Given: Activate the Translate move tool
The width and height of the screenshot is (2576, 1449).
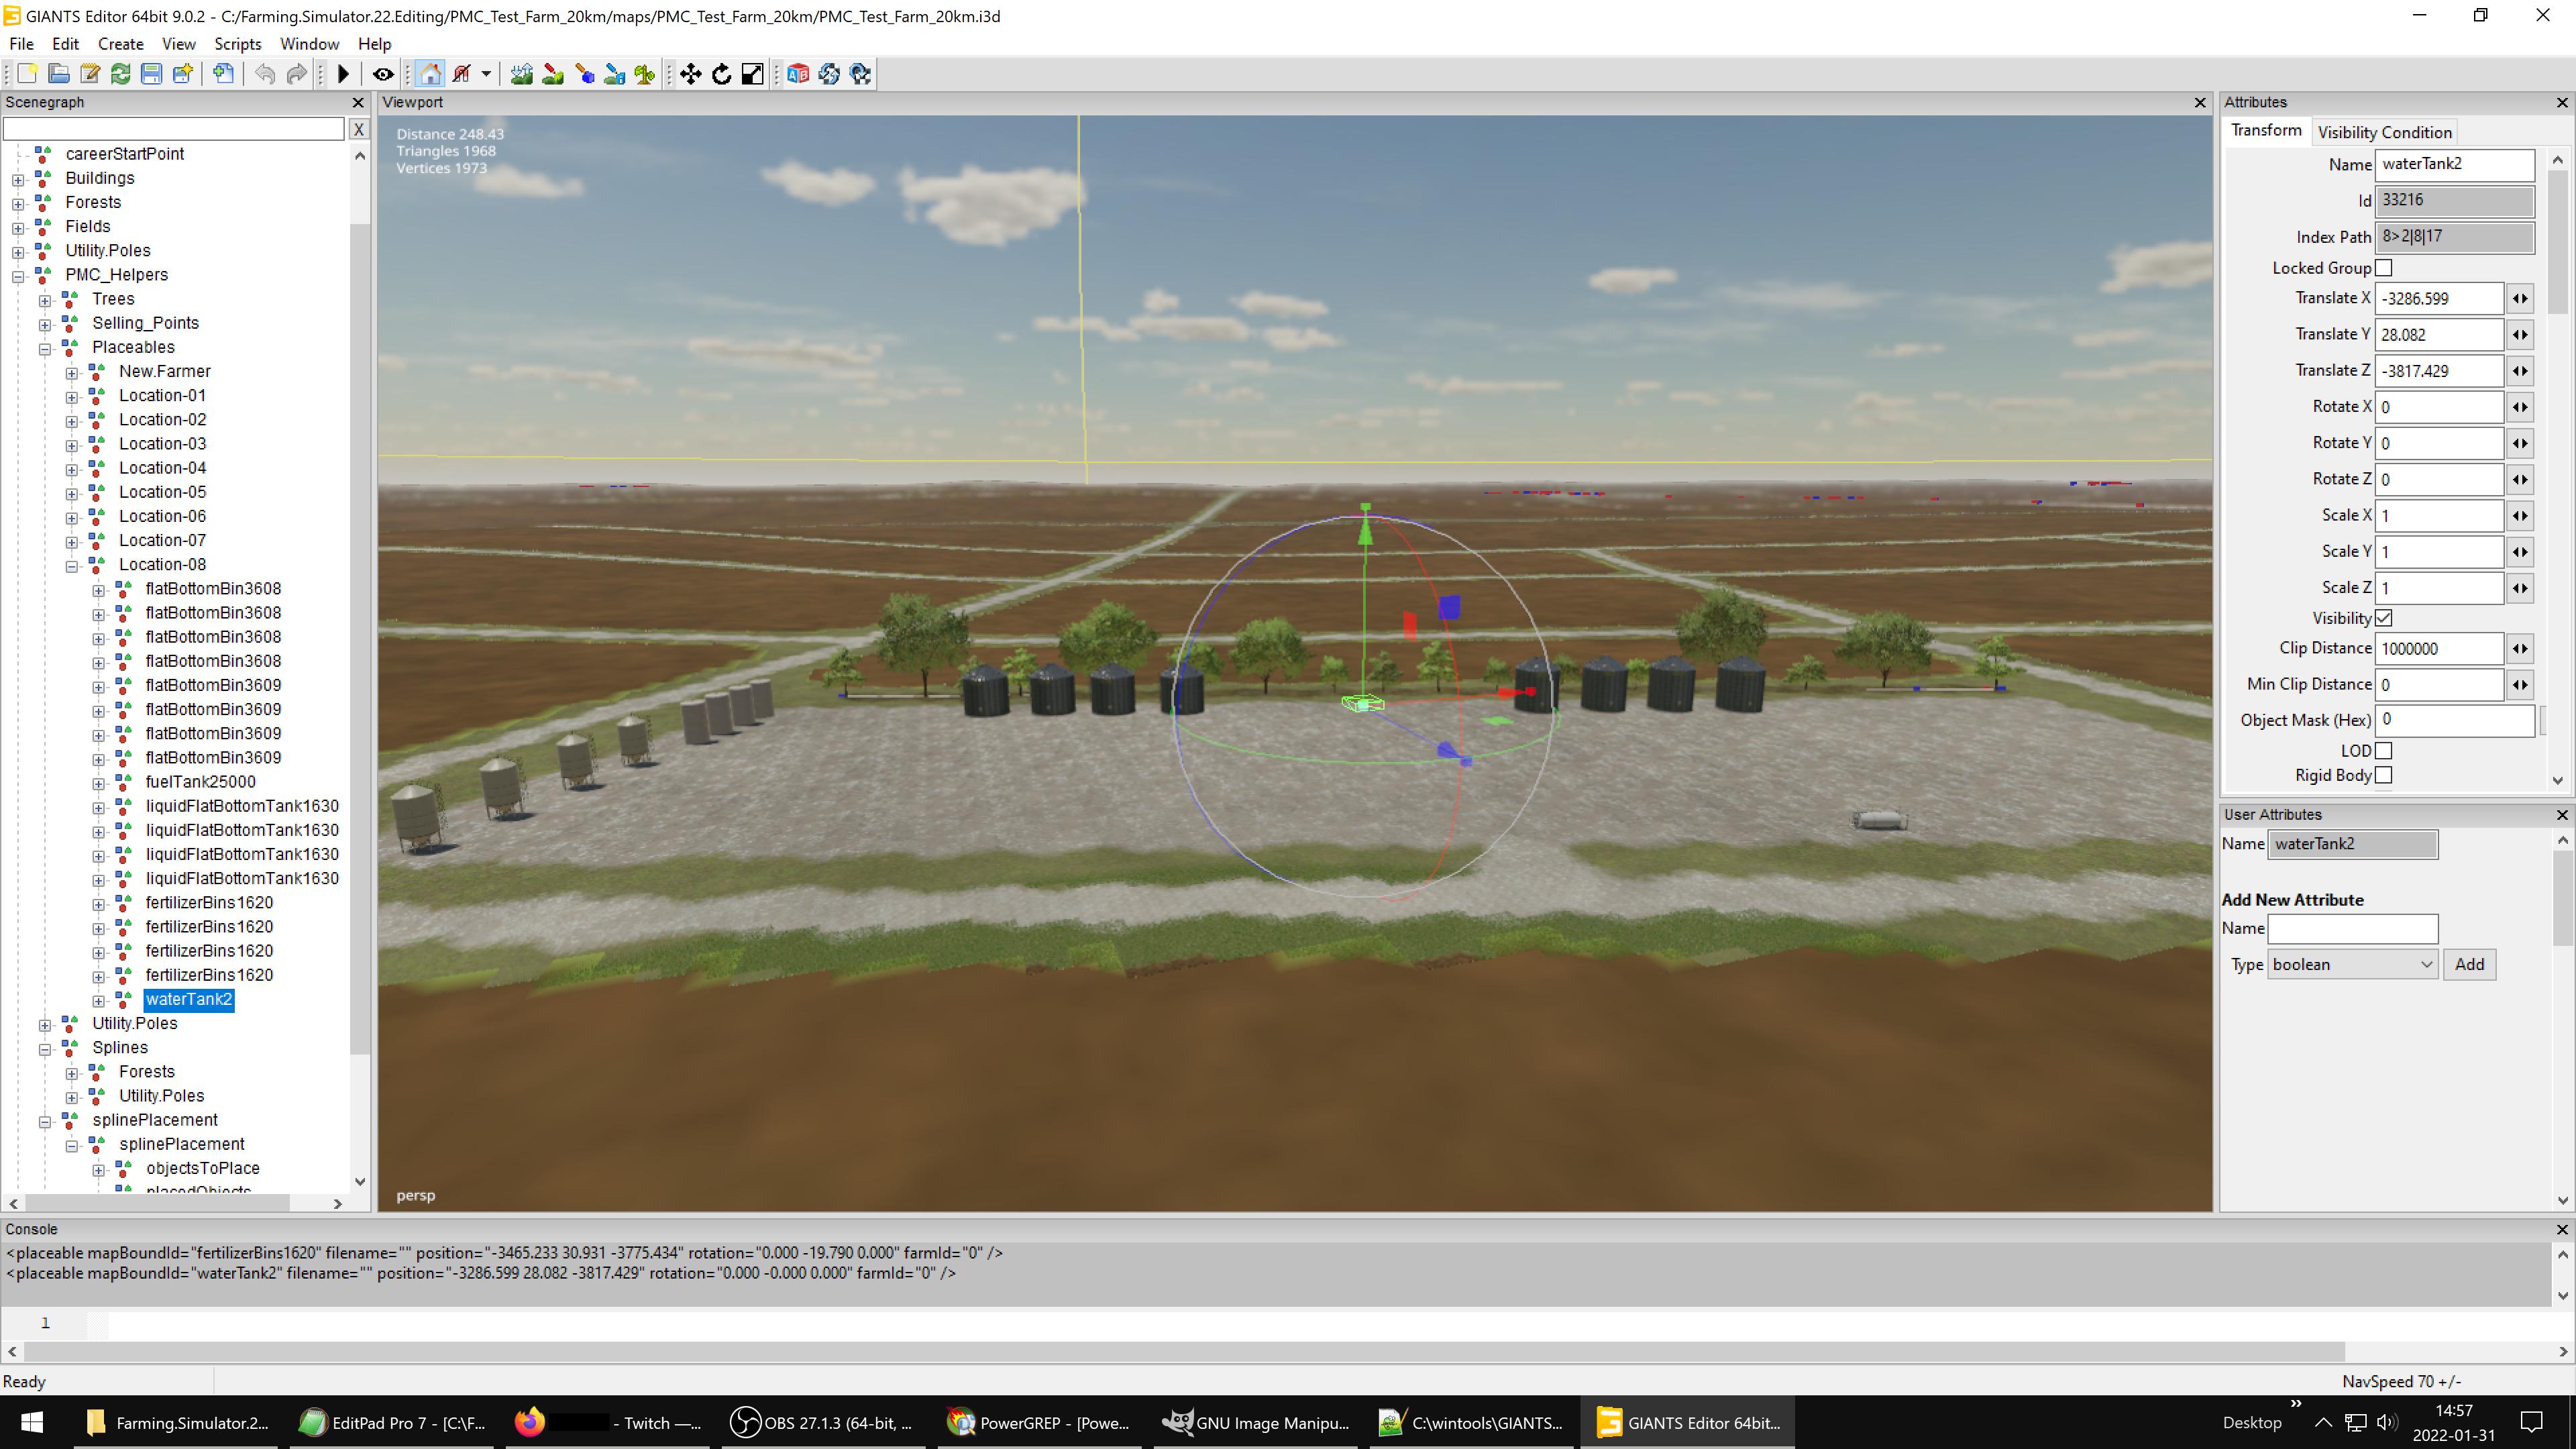Looking at the screenshot, I should tap(691, 74).
